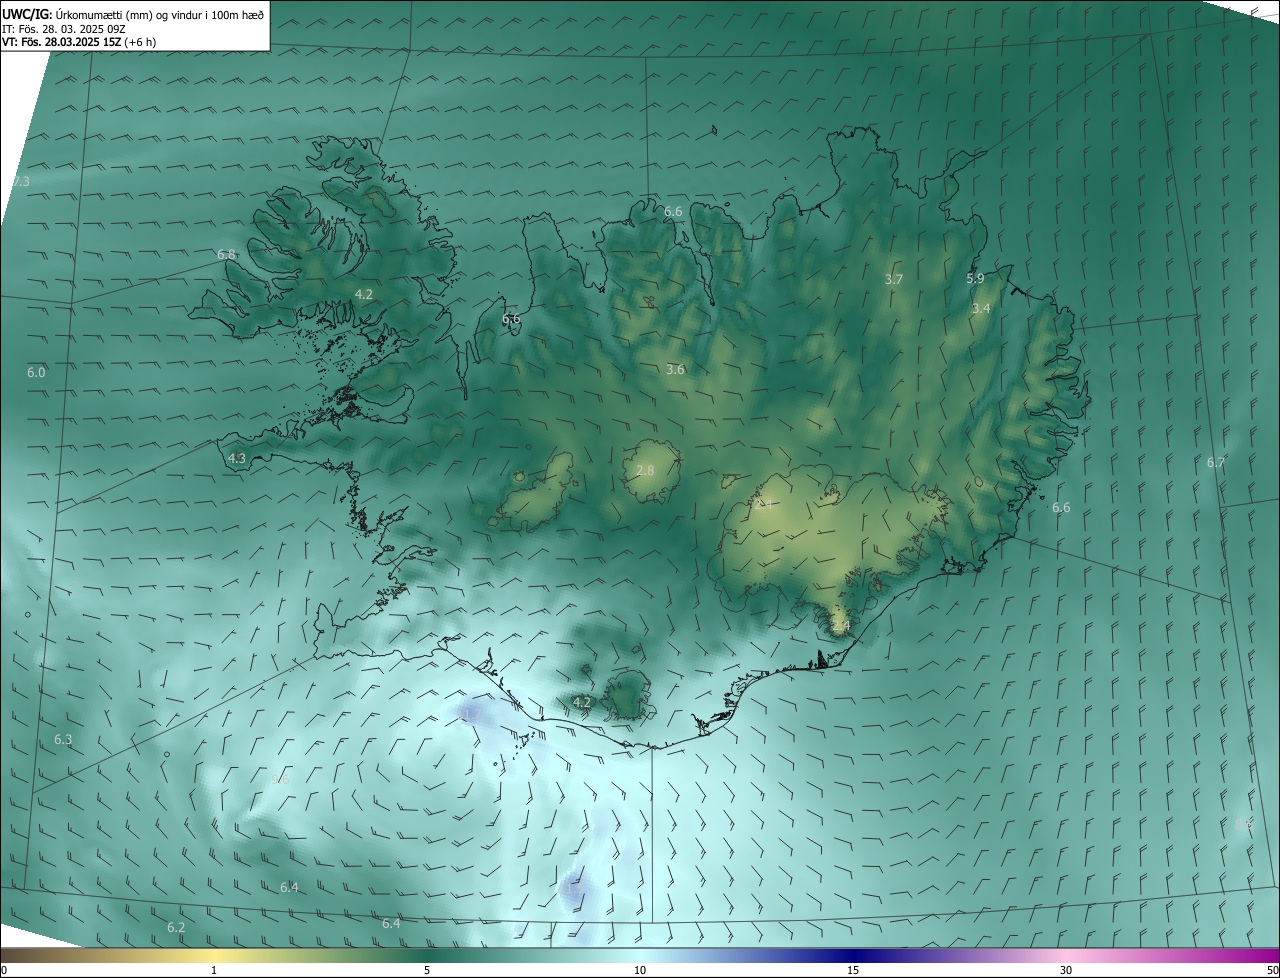Select the 5.9 value label
This screenshot has width=1280, height=978.
pos(975,279)
